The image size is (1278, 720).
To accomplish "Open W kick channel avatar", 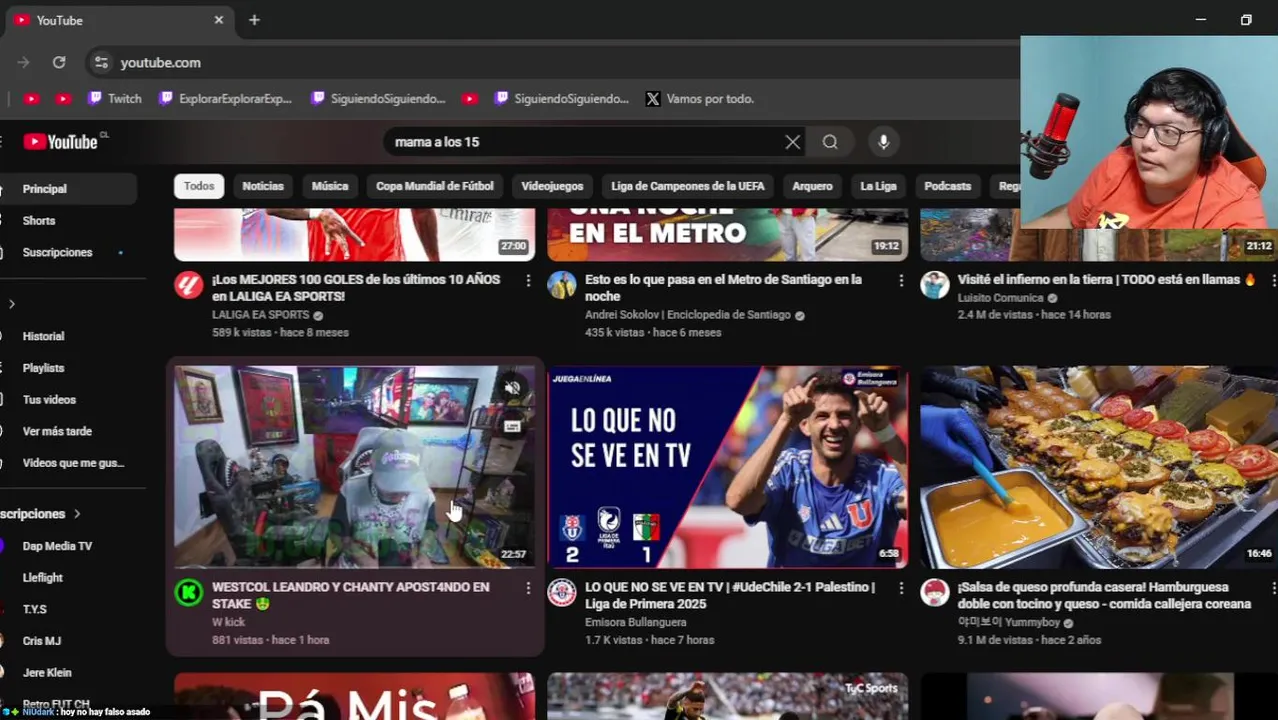I will pyautogui.click(x=189, y=593).
